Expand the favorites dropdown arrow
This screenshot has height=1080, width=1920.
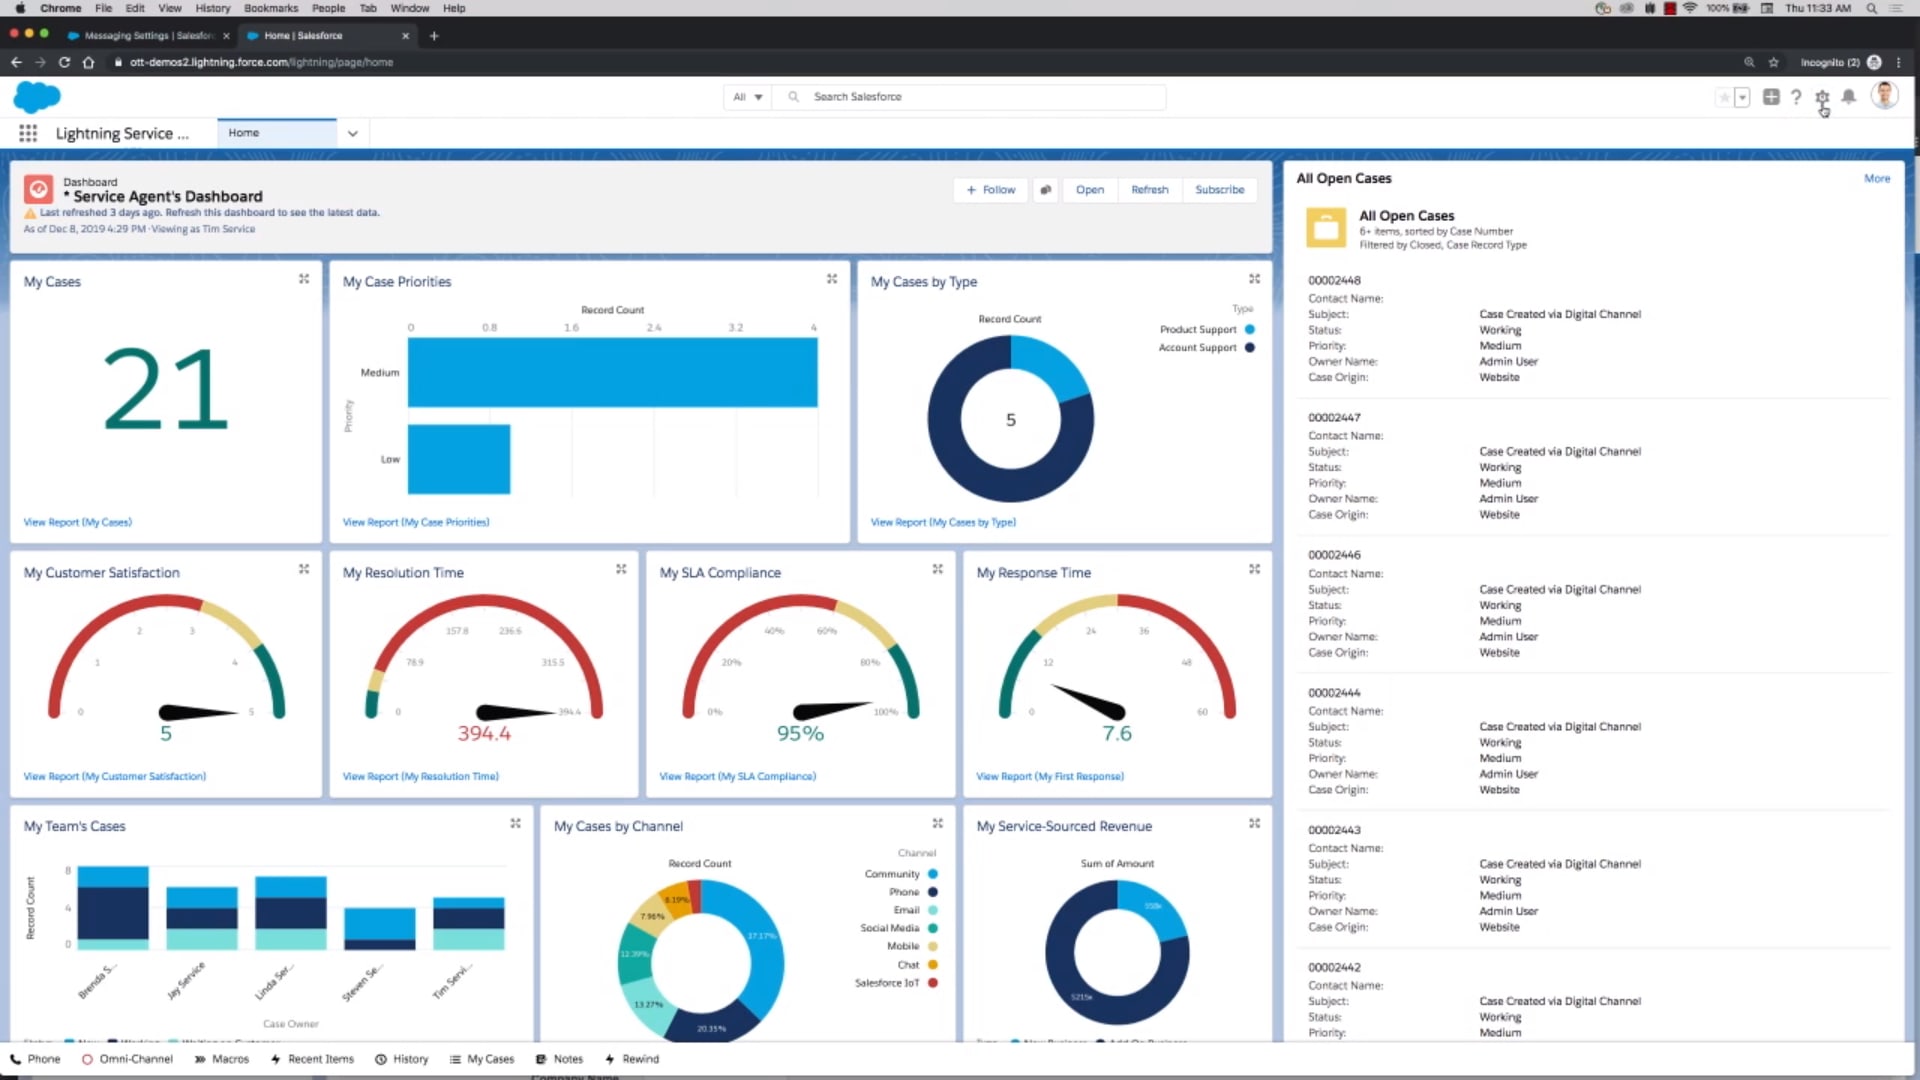tap(1742, 97)
